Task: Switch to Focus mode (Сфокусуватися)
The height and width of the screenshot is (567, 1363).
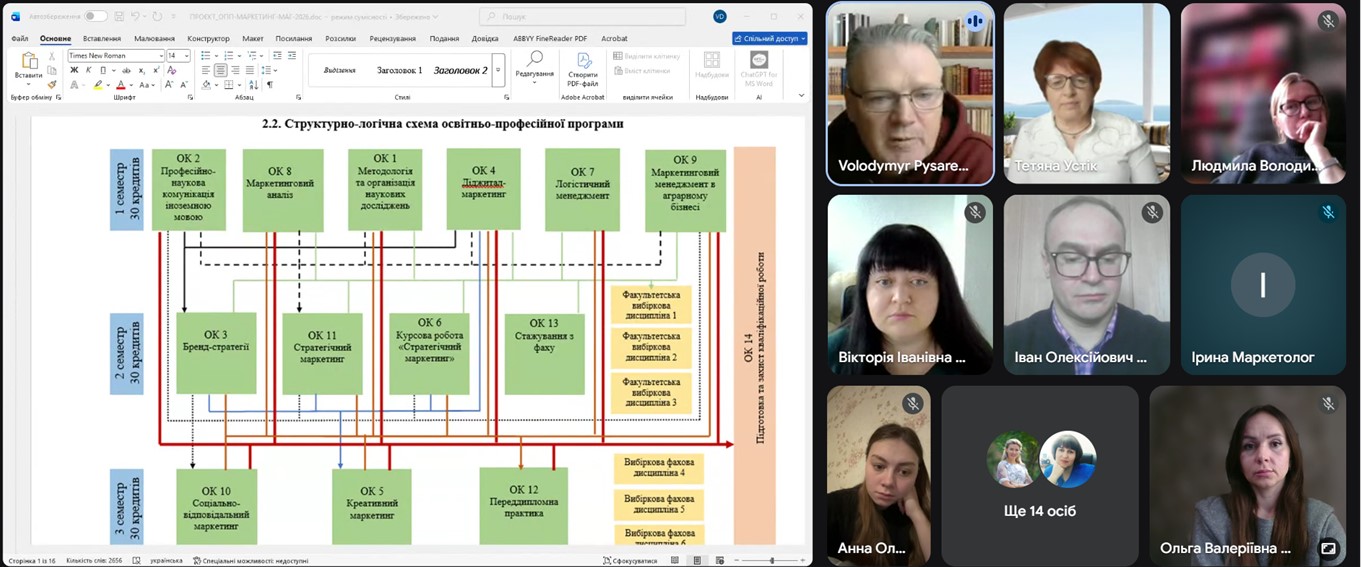Action: tap(634, 561)
